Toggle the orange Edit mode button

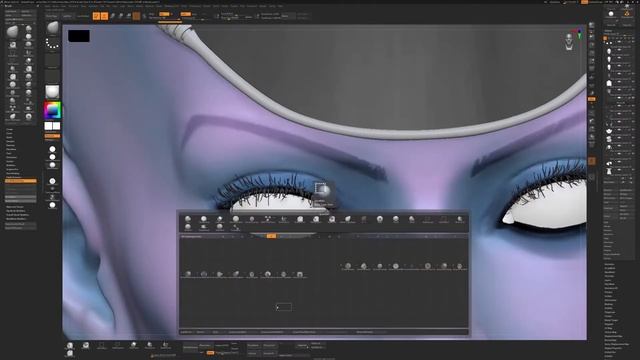(96, 16)
